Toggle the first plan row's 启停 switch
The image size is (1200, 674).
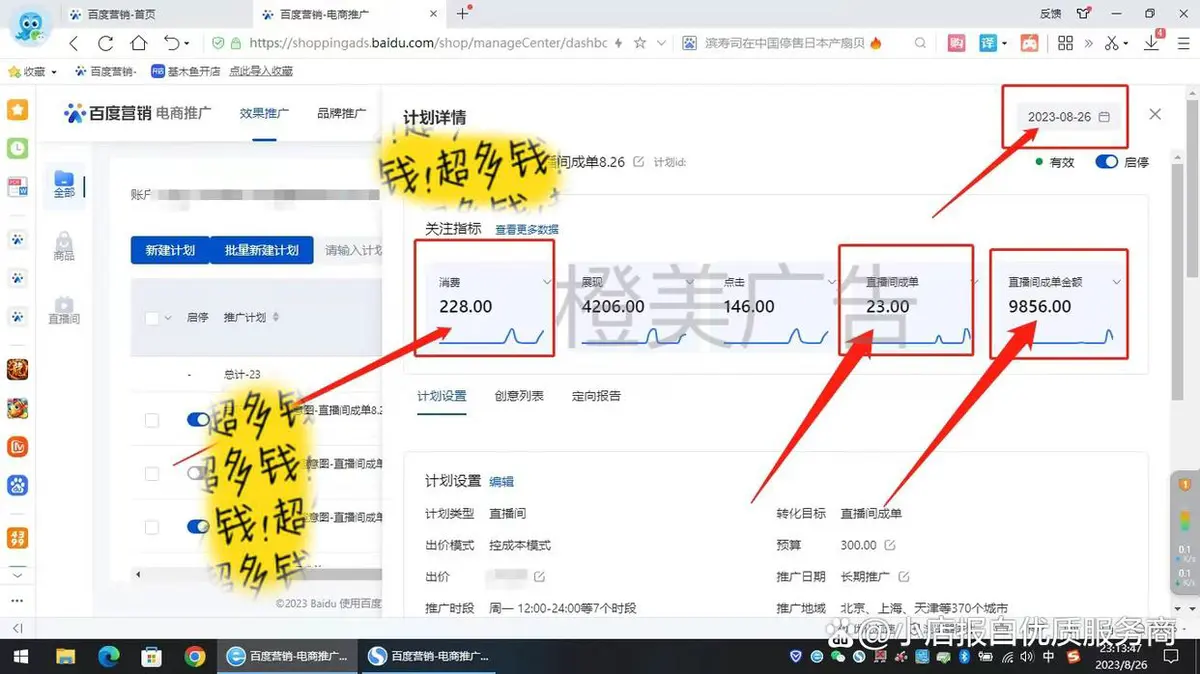pos(197,420)
